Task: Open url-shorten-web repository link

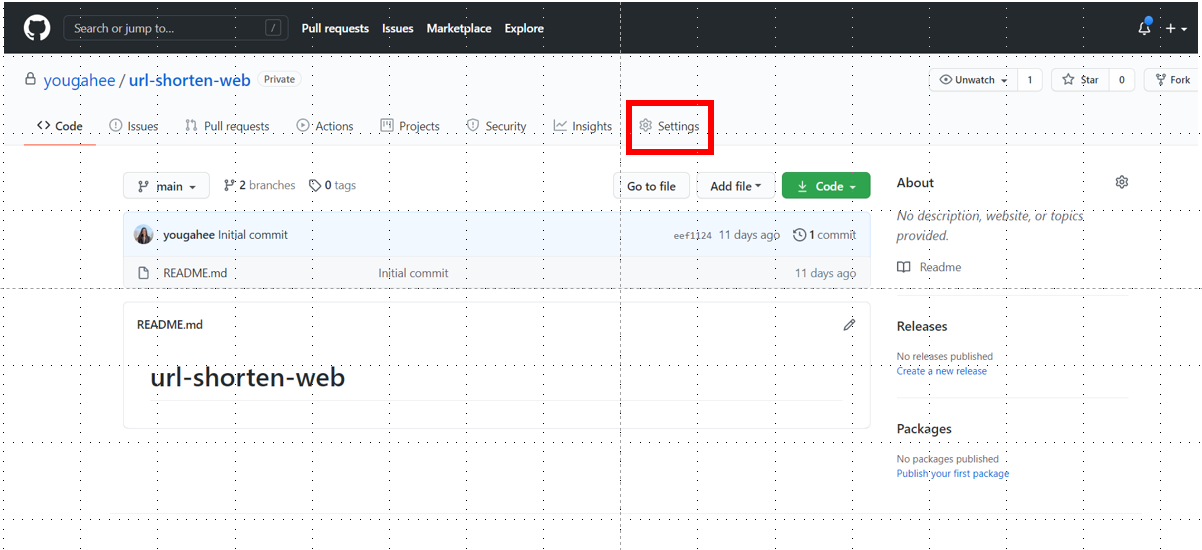Action: pyautogui.click(x=189, y=80)
